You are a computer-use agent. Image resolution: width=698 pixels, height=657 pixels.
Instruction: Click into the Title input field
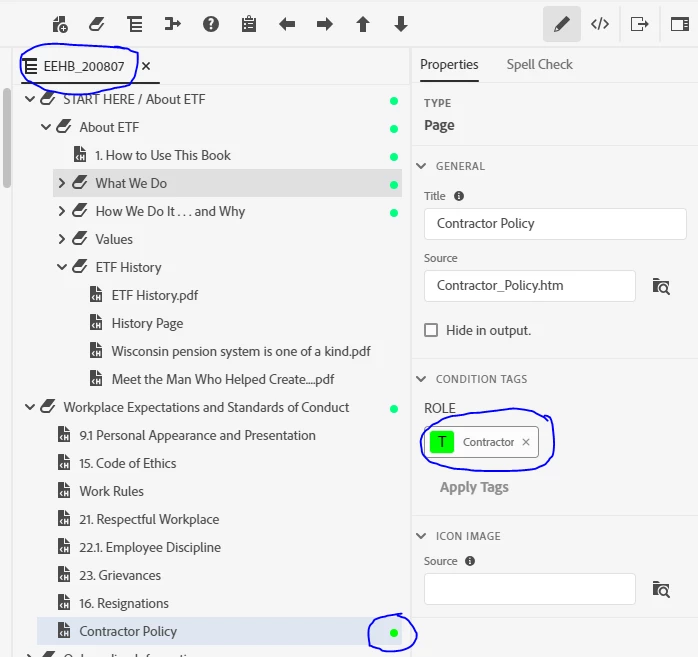click(x=555, y=224)
